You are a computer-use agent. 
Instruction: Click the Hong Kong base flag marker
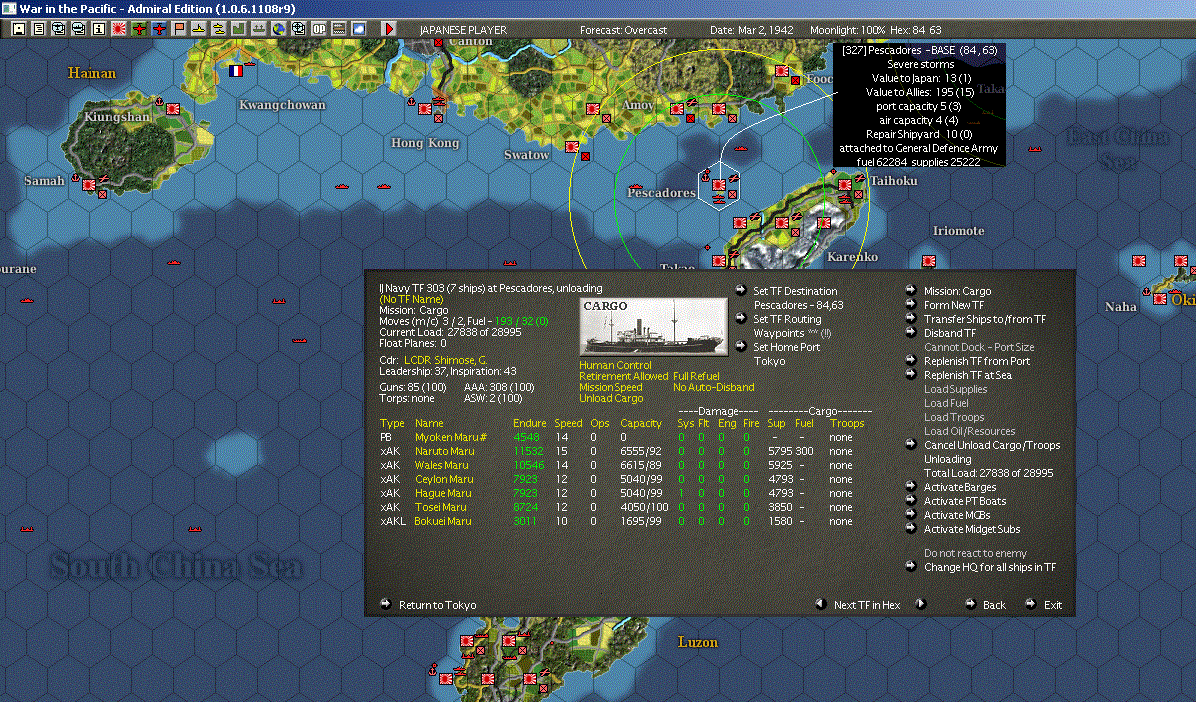425,109
